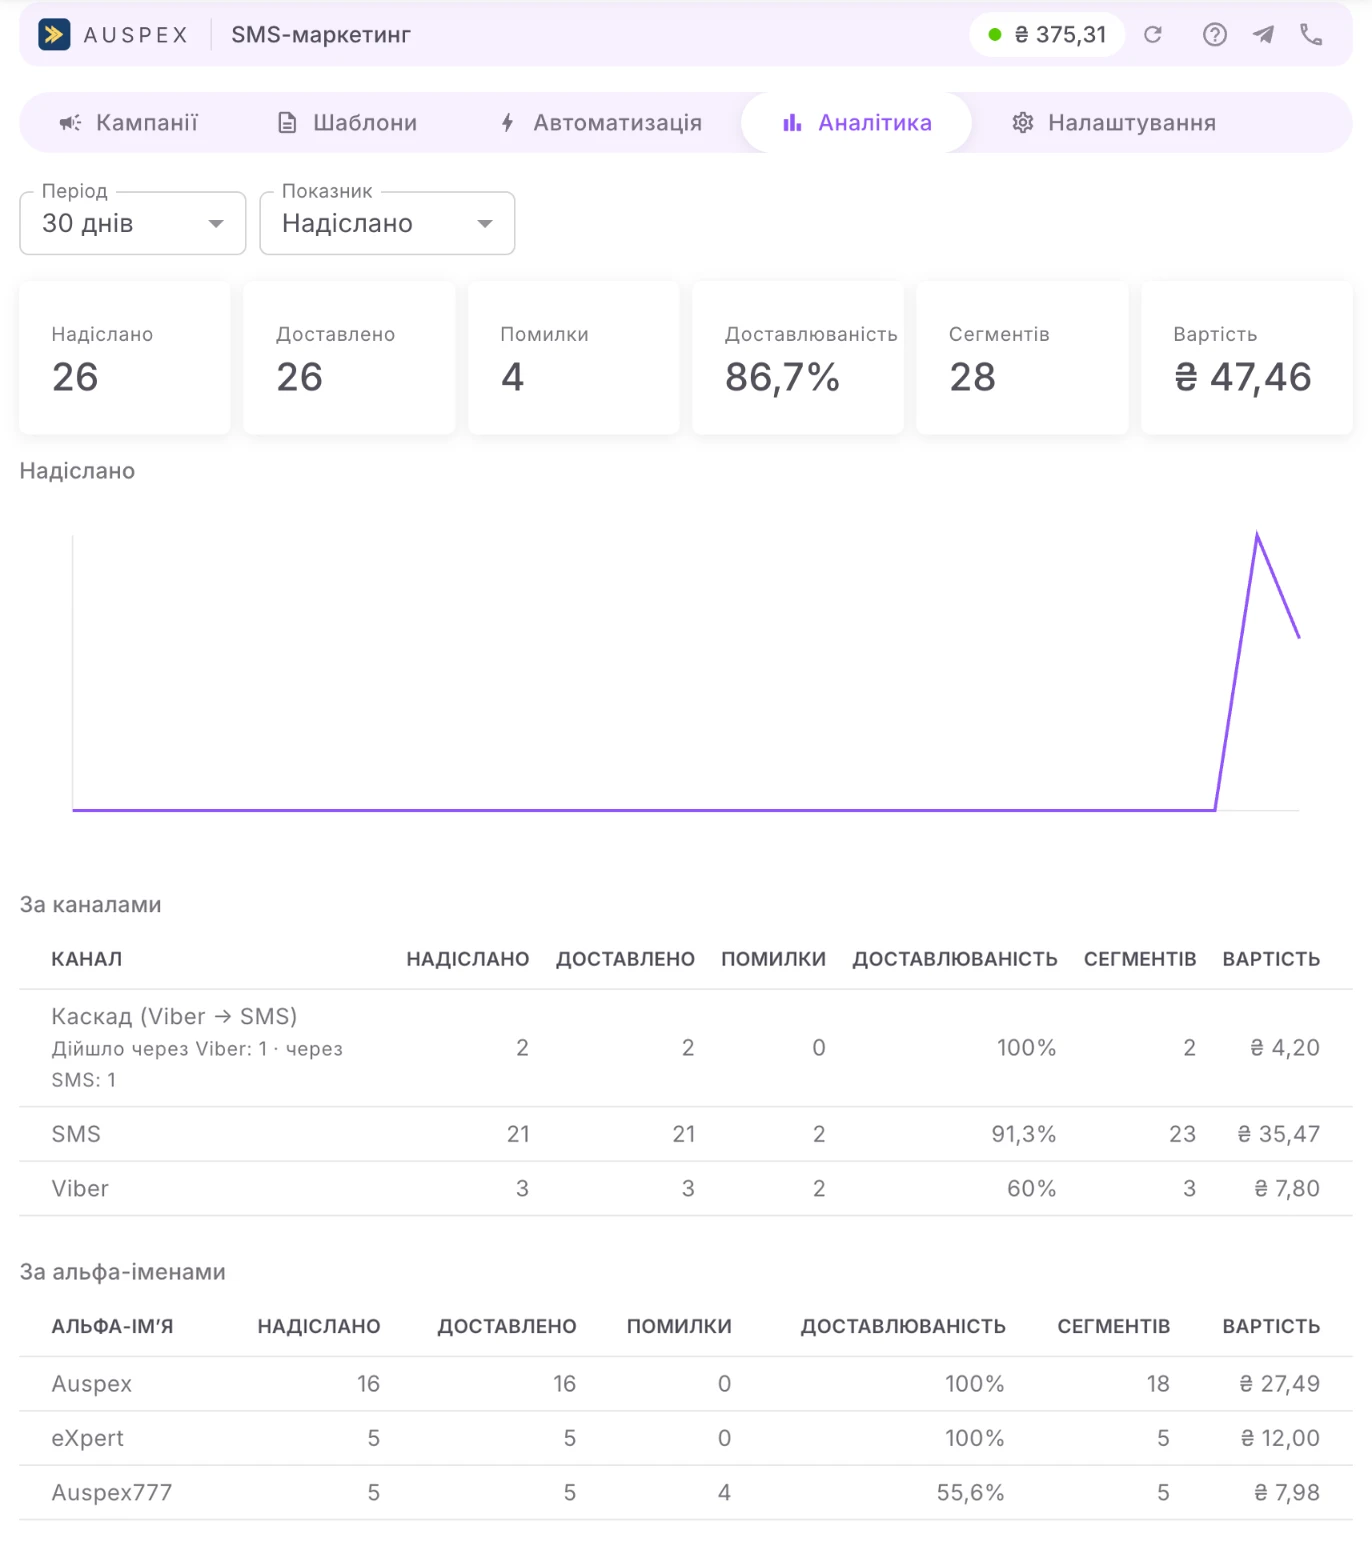Switch to the Шаблони tab
The height and width of the screenshot is (1550, 1372).
(347, 123)
